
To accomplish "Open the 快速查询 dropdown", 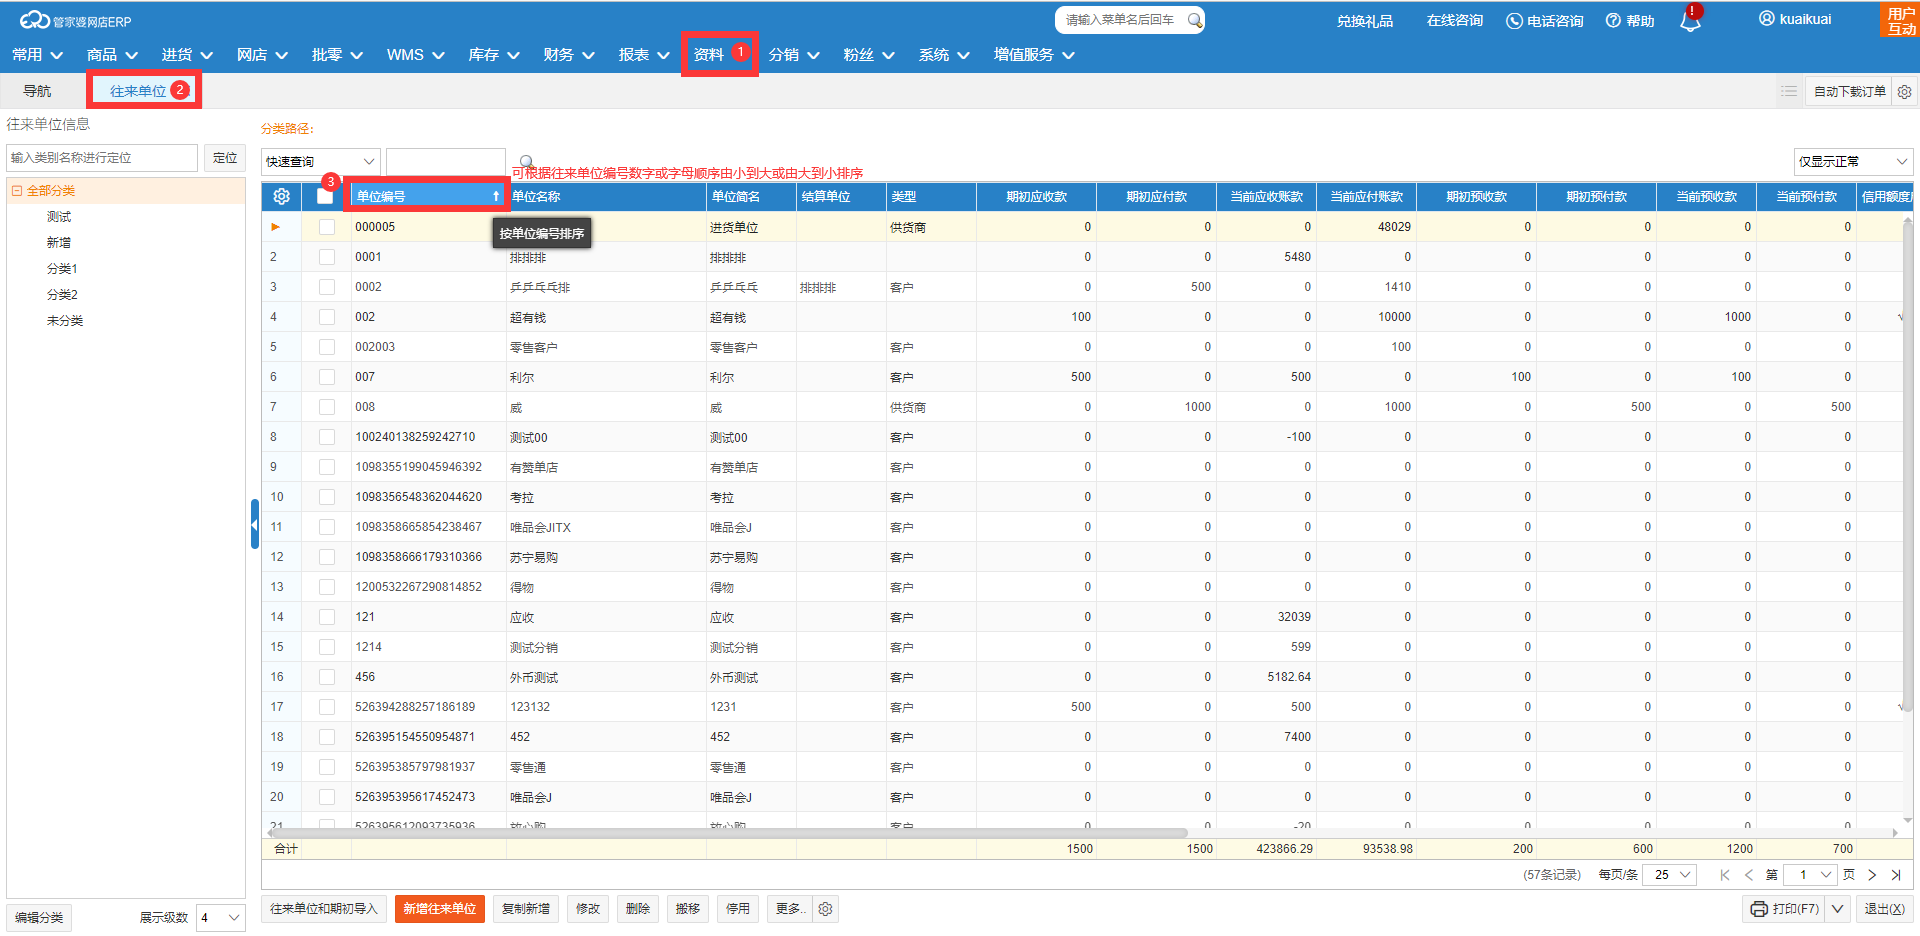I will [x=321, y=161].
